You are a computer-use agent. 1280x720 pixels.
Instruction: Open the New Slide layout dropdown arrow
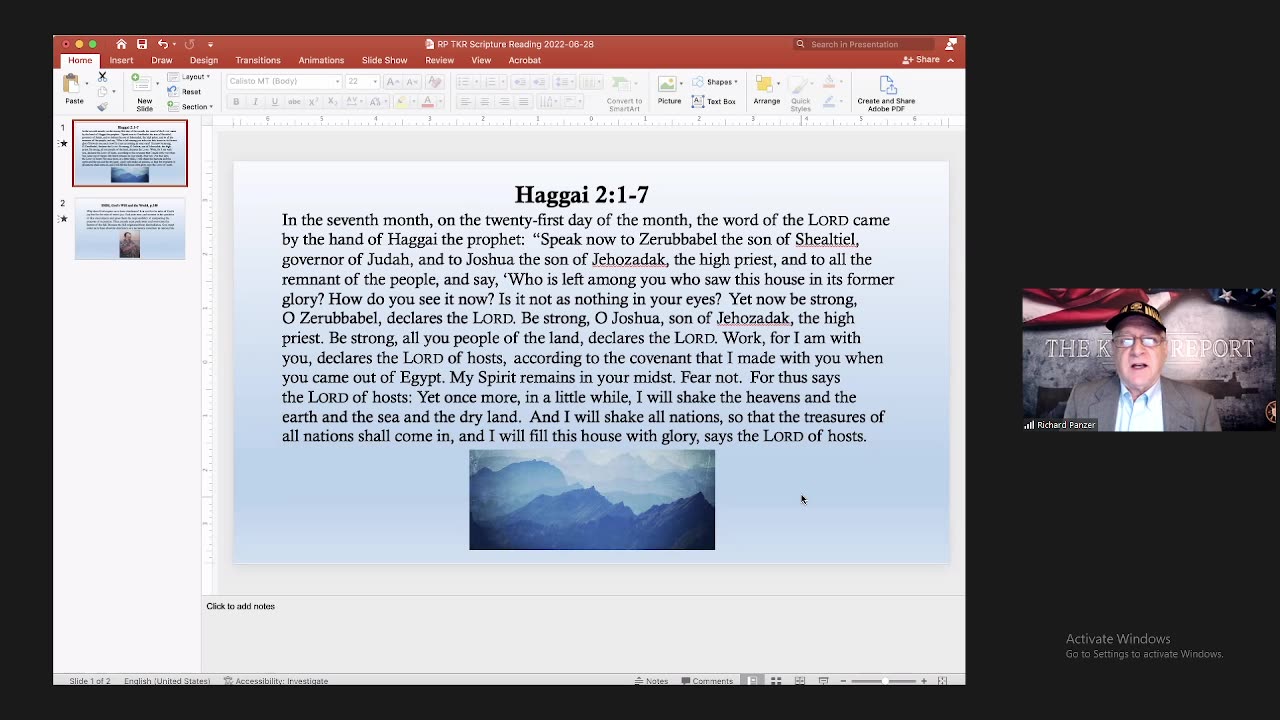[158, 84]
